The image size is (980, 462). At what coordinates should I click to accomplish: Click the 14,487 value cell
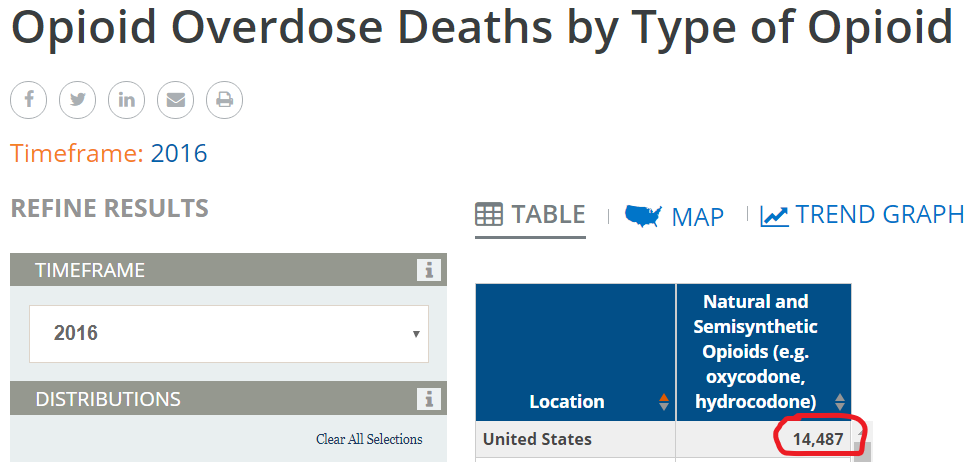pyautogui.click(x=817, y=439)
